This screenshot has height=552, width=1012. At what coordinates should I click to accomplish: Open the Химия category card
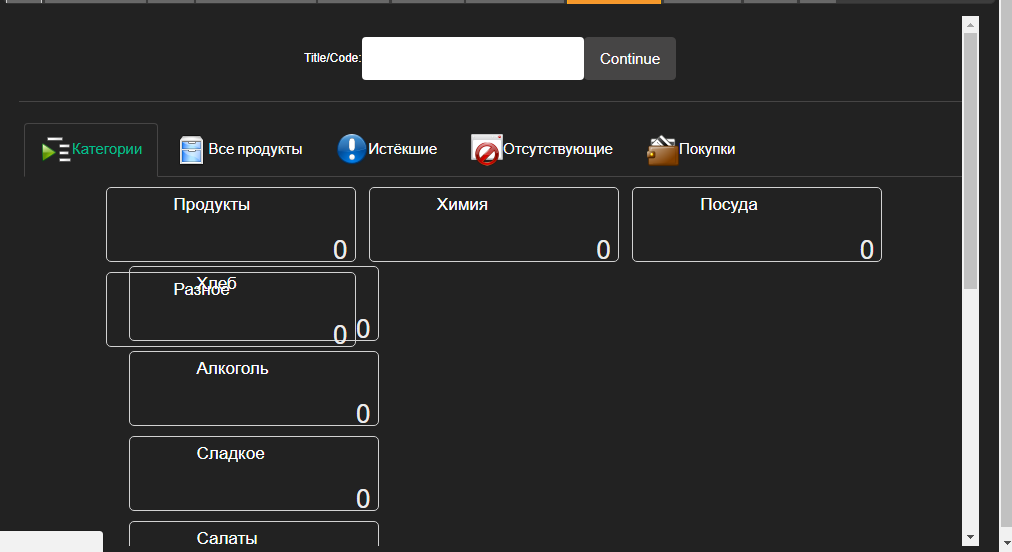click(x=494, y=225)
